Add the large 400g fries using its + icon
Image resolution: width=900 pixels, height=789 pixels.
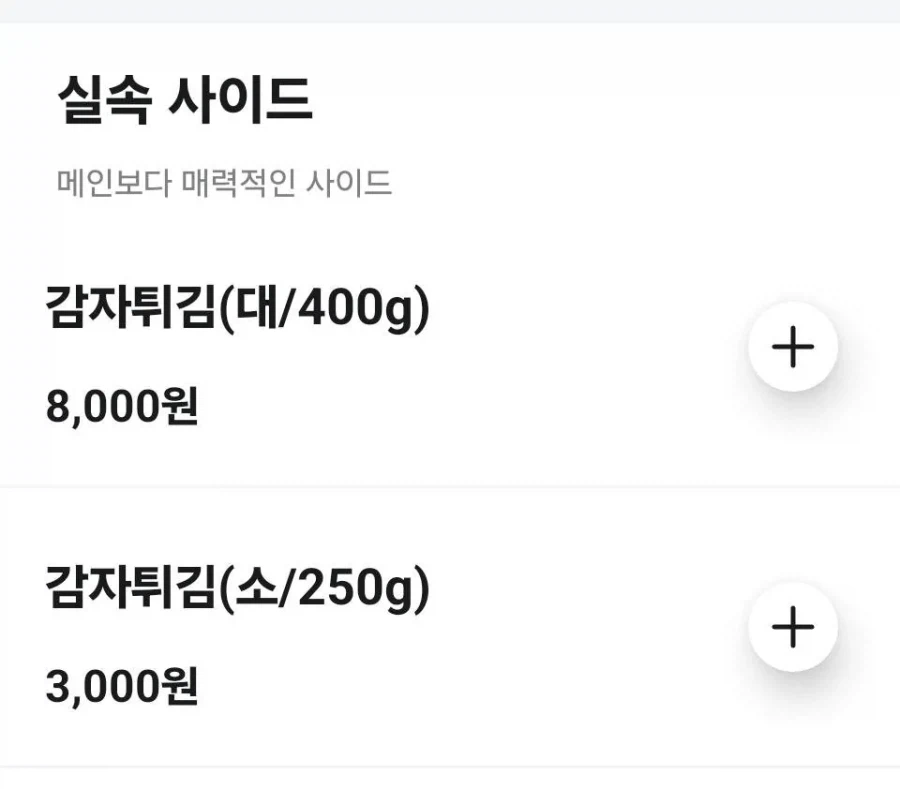793,348
